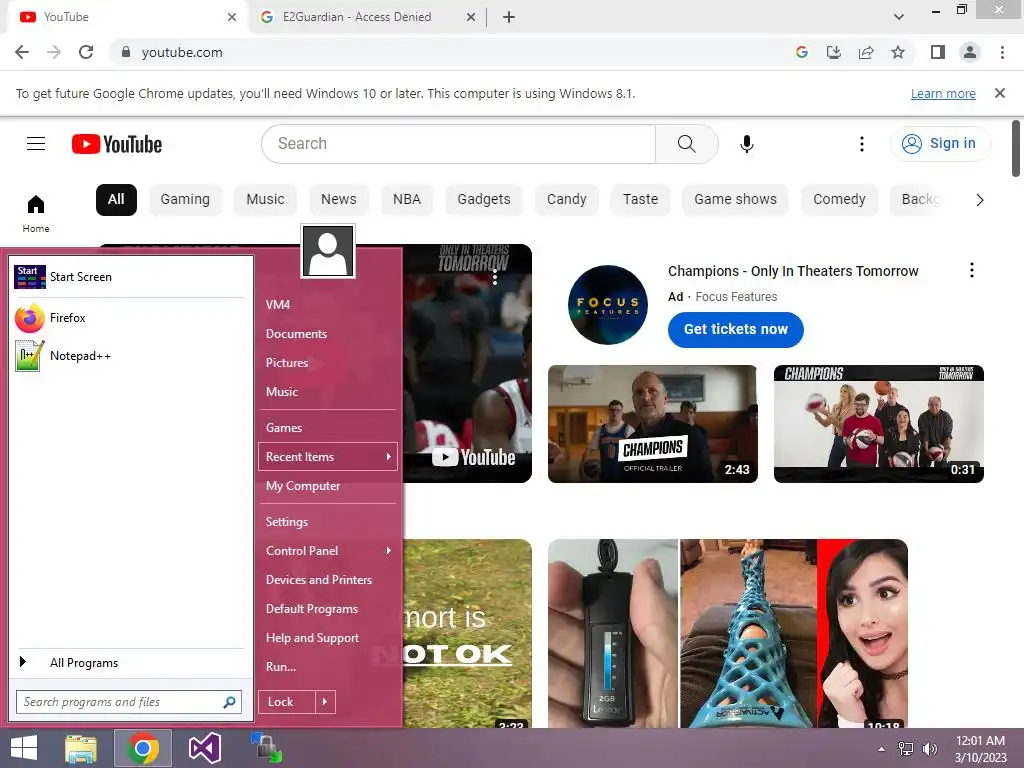Open Chrome tab search dropdown

click(899, 17)
